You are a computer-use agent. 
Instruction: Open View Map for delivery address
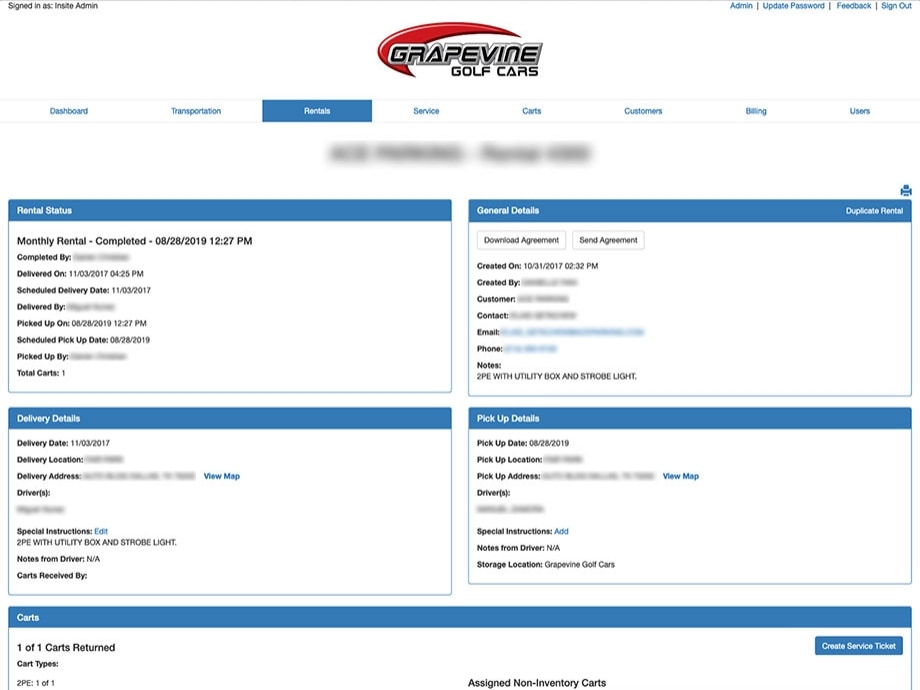point(222,476)
